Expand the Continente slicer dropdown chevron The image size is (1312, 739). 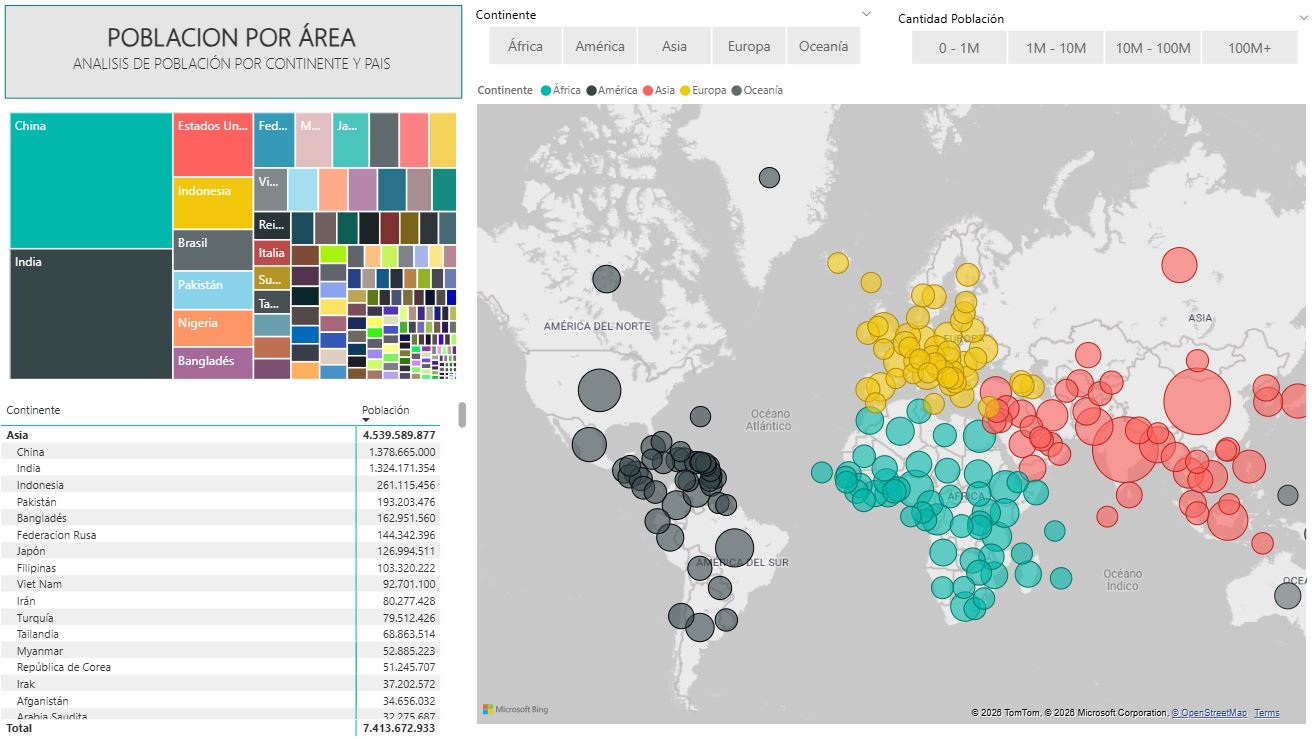867,14
